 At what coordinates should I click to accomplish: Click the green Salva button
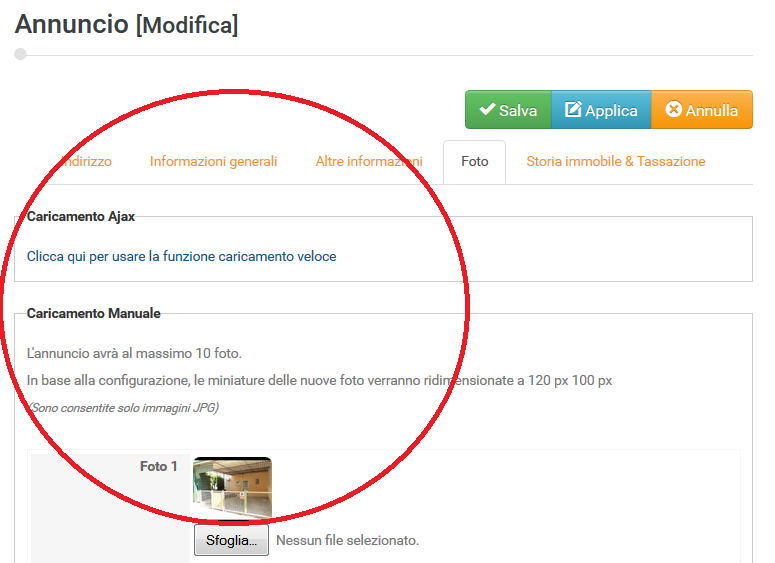[508, 110]
